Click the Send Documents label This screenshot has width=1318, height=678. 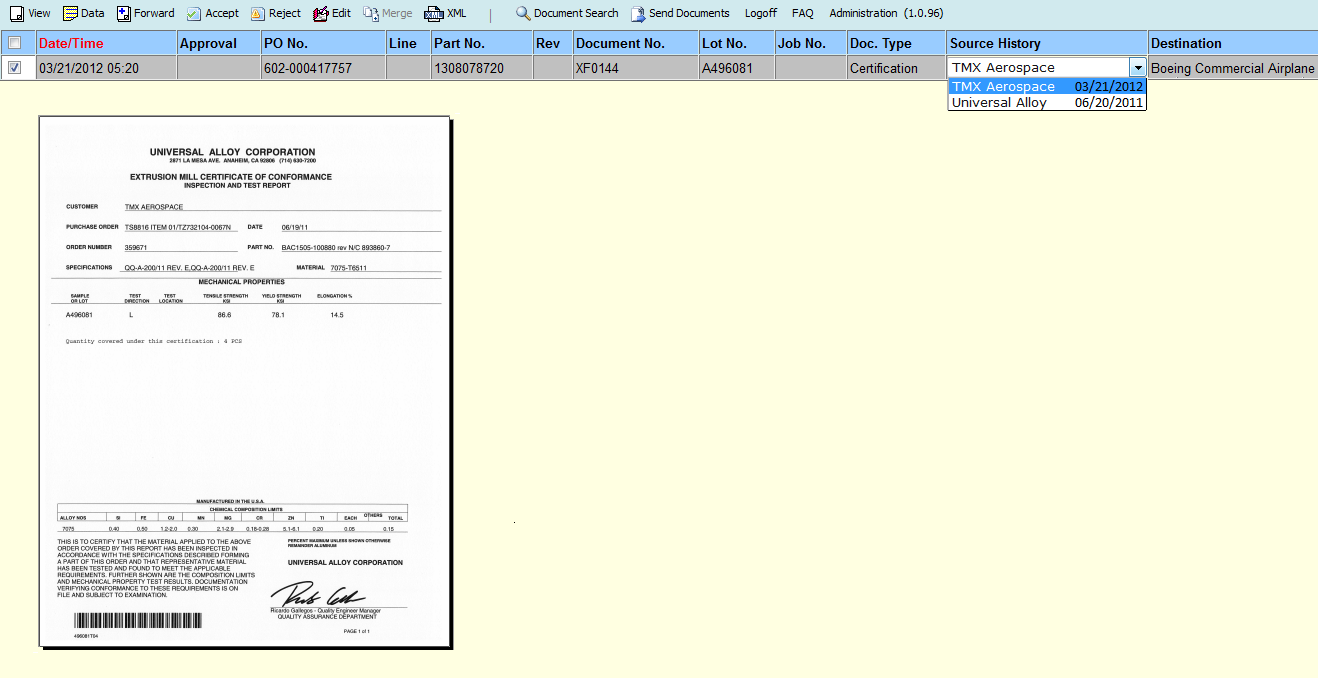point(689,14)
